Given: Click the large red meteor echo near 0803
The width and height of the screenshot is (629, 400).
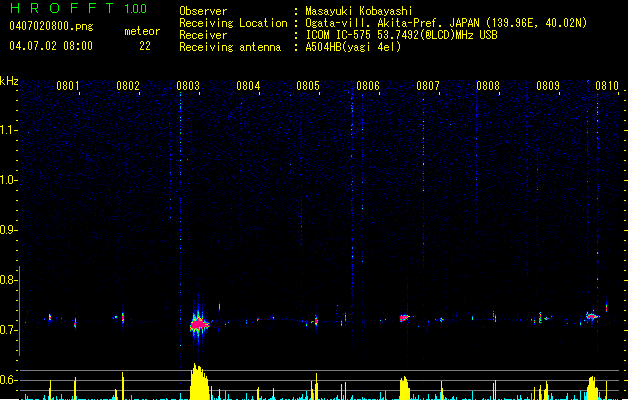Looking at the screenshot, I should tap(199, 324).
